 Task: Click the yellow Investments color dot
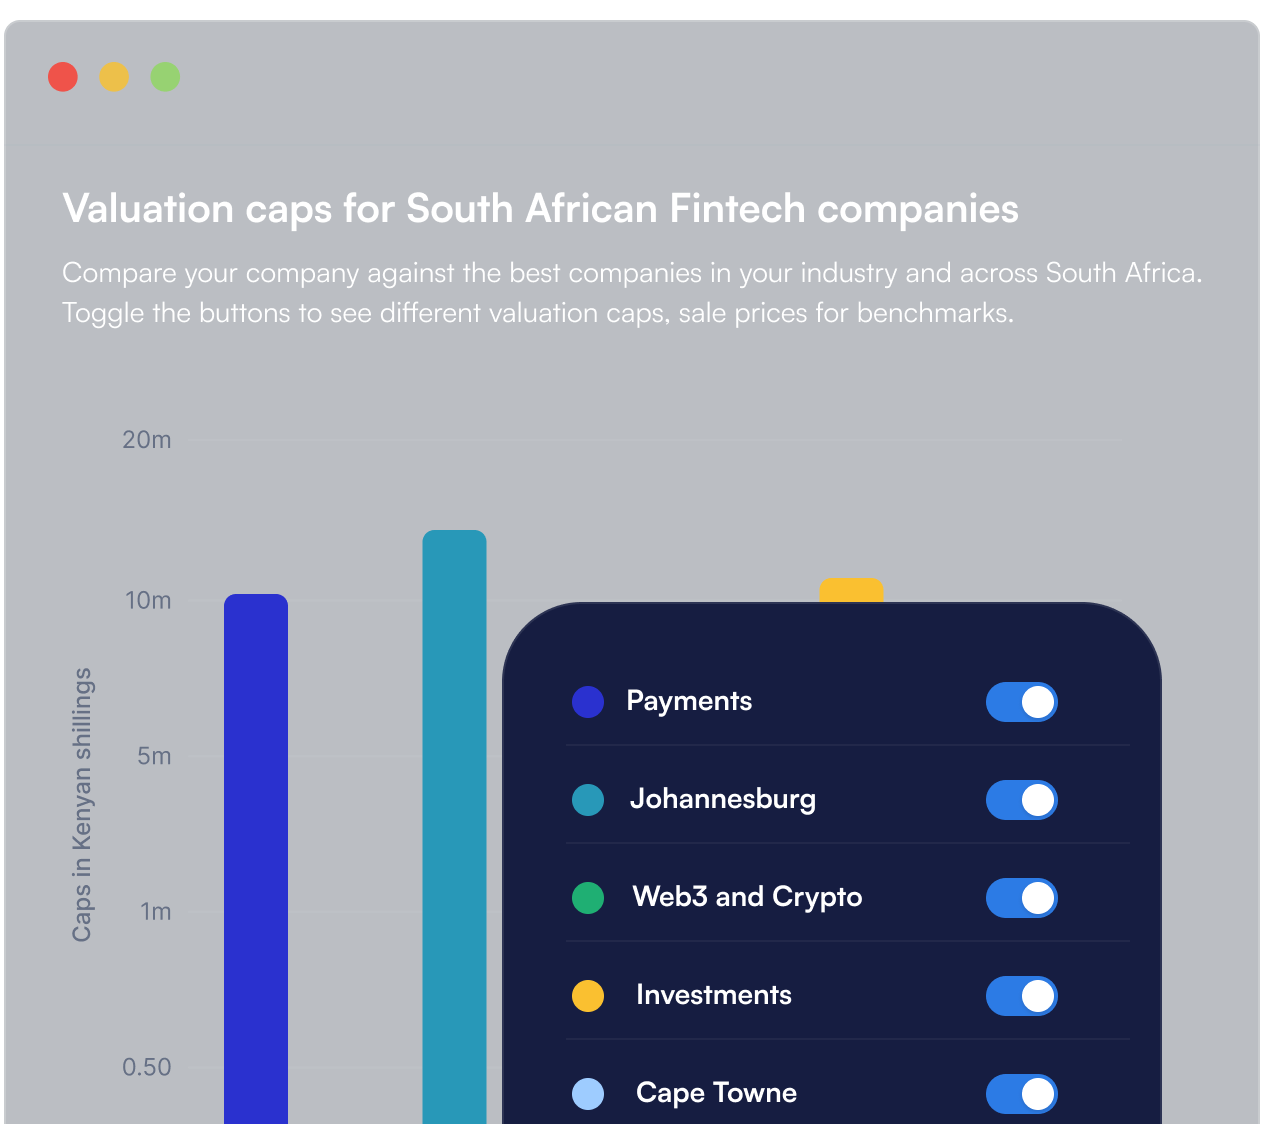click(588, 996)
